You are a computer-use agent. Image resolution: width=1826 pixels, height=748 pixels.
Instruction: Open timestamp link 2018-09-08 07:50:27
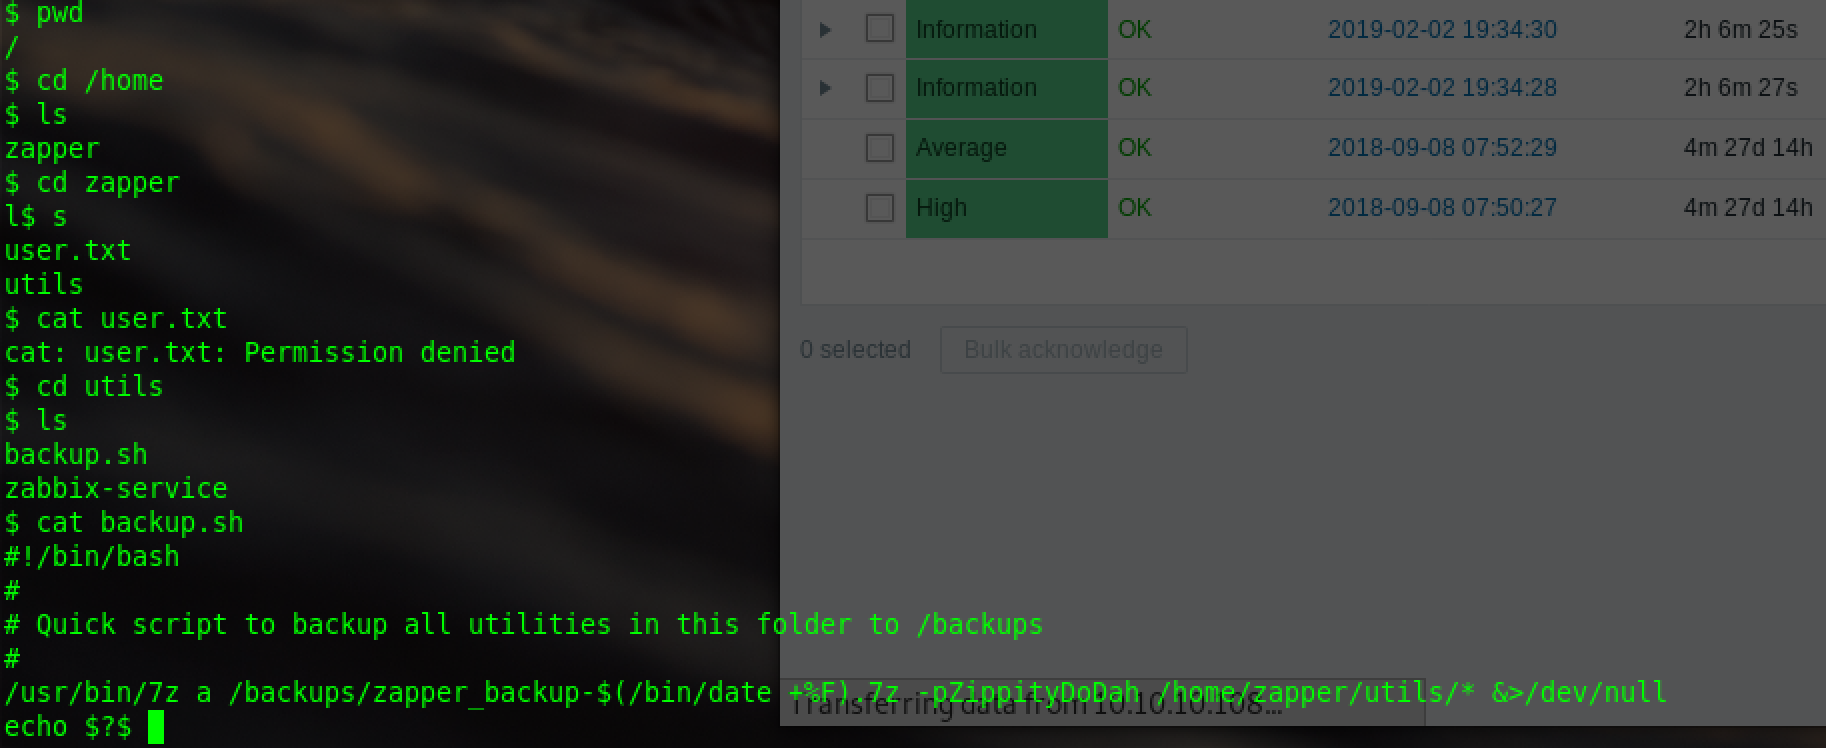tap(1442, 208)
